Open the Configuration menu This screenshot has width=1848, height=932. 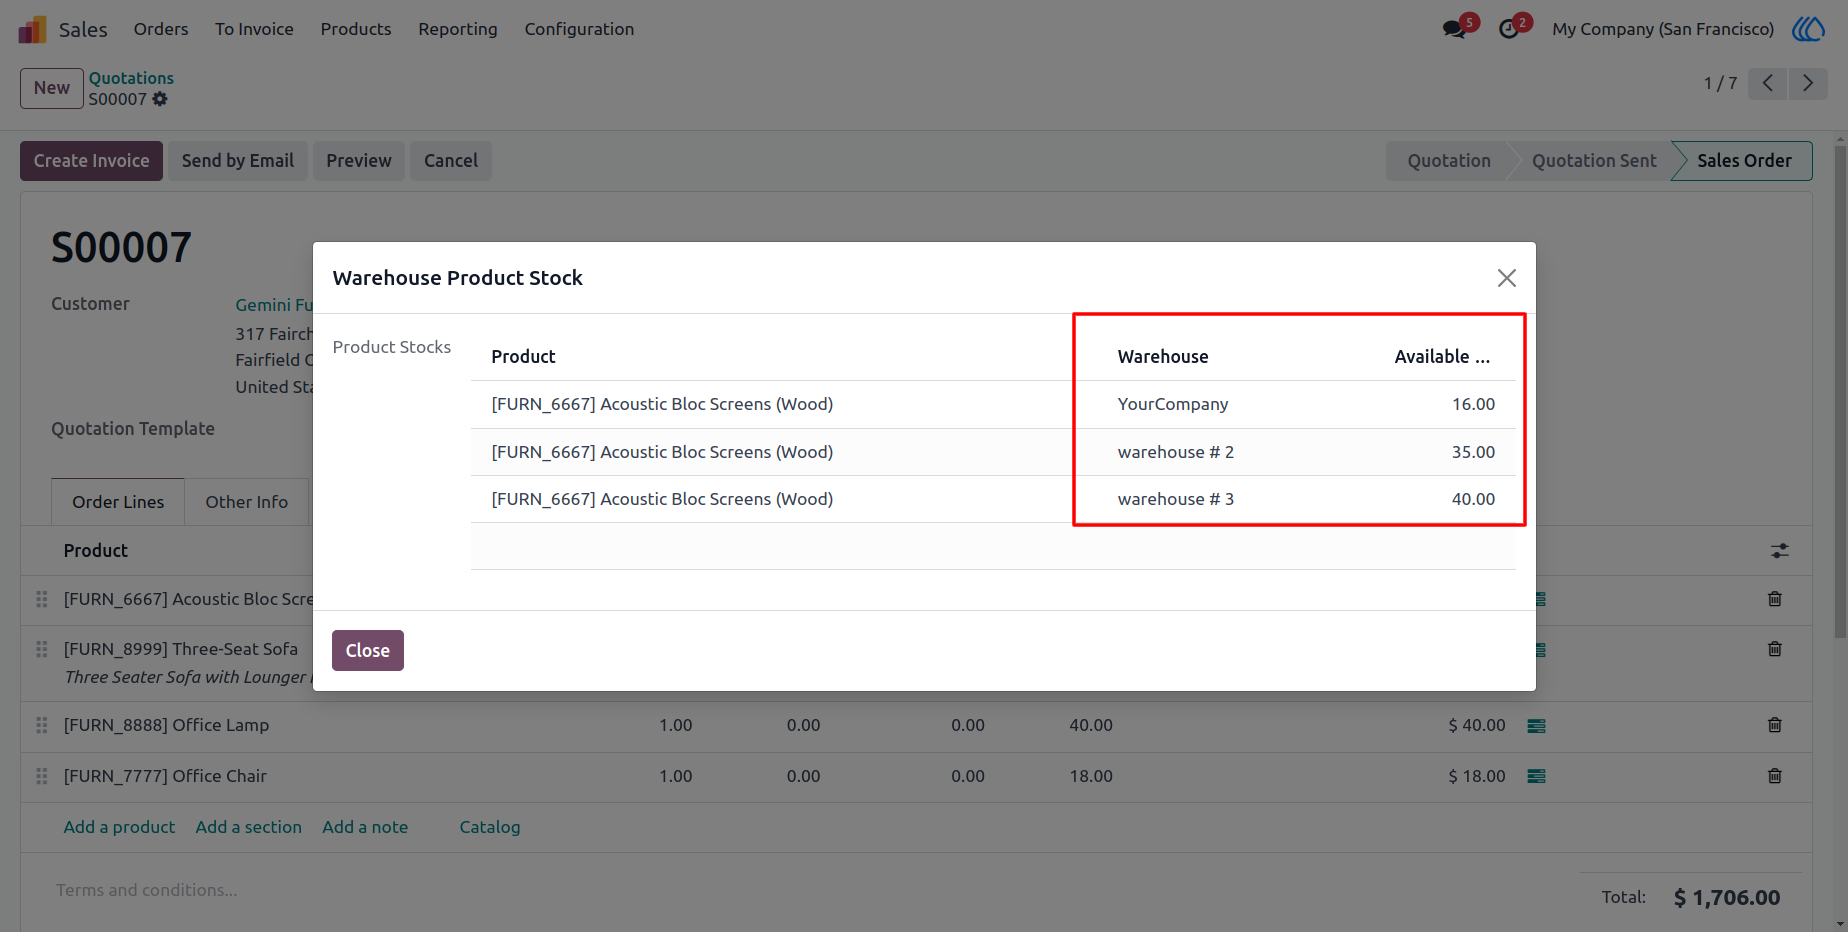click(579, 29)
